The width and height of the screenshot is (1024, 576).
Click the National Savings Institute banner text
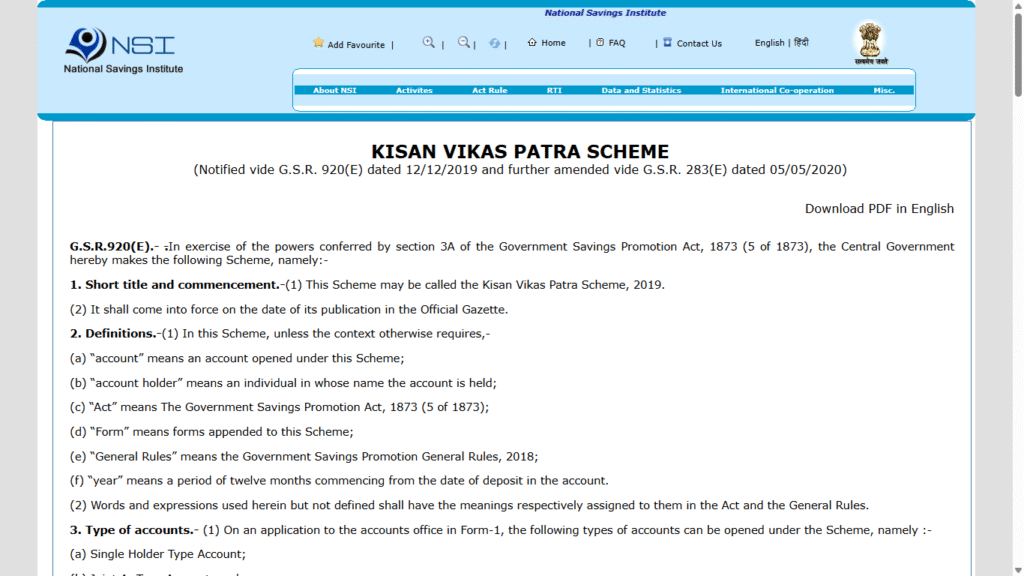coord(605,12)
